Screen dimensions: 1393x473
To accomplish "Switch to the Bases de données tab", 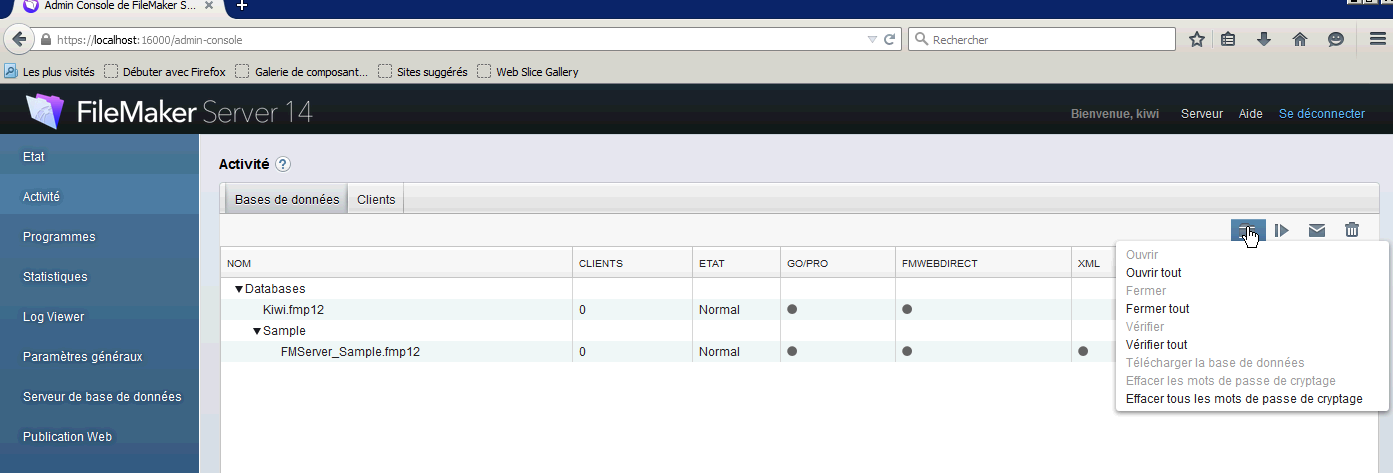I will coord(287,199).
